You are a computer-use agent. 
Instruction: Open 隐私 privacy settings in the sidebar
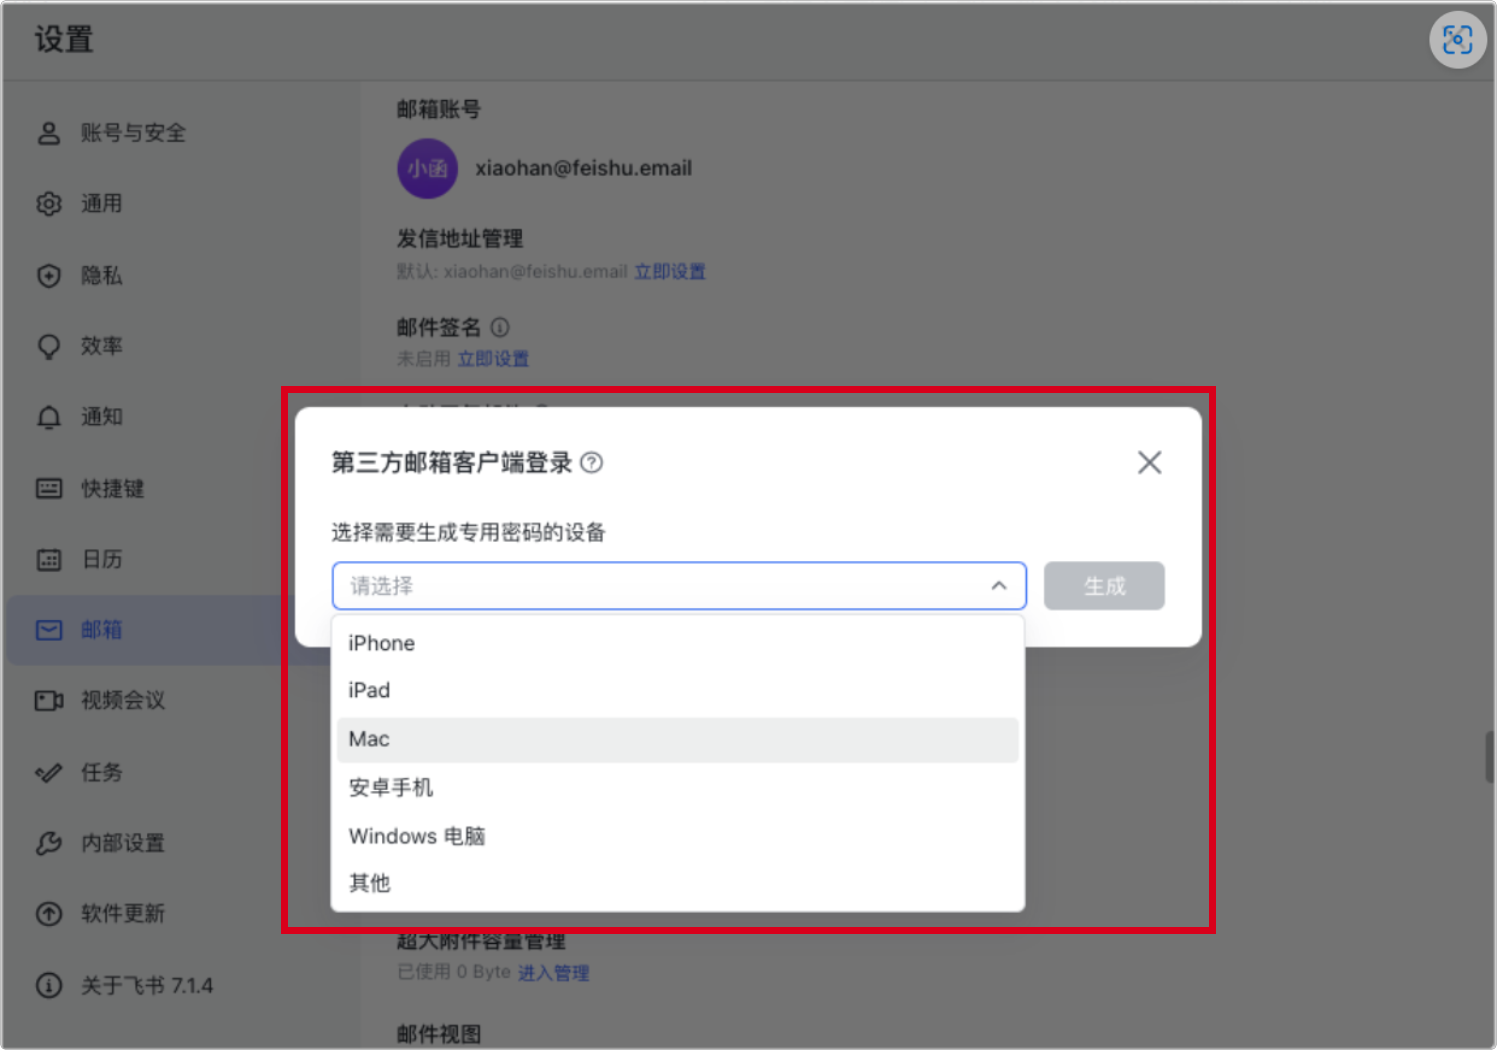[101, 276]
